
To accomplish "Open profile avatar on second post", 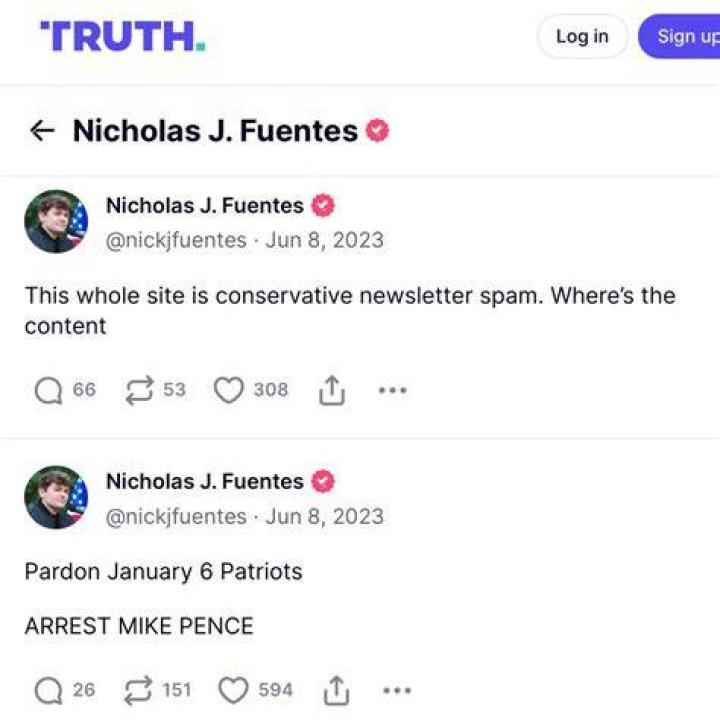I will 56,497.
